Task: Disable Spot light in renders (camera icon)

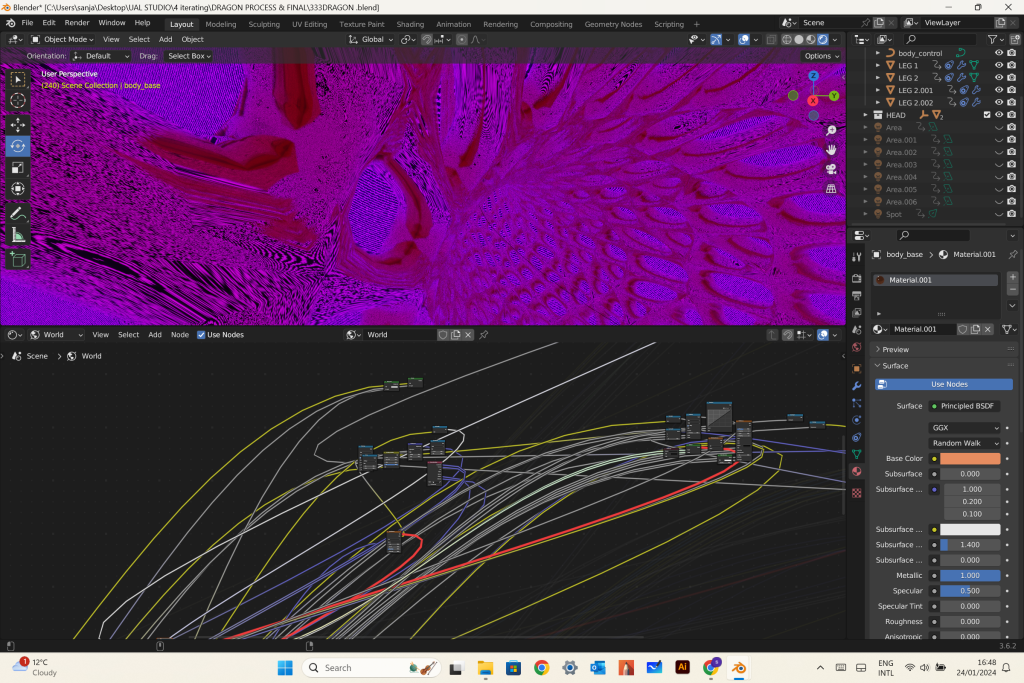Action: click(x=1012, y=214)
